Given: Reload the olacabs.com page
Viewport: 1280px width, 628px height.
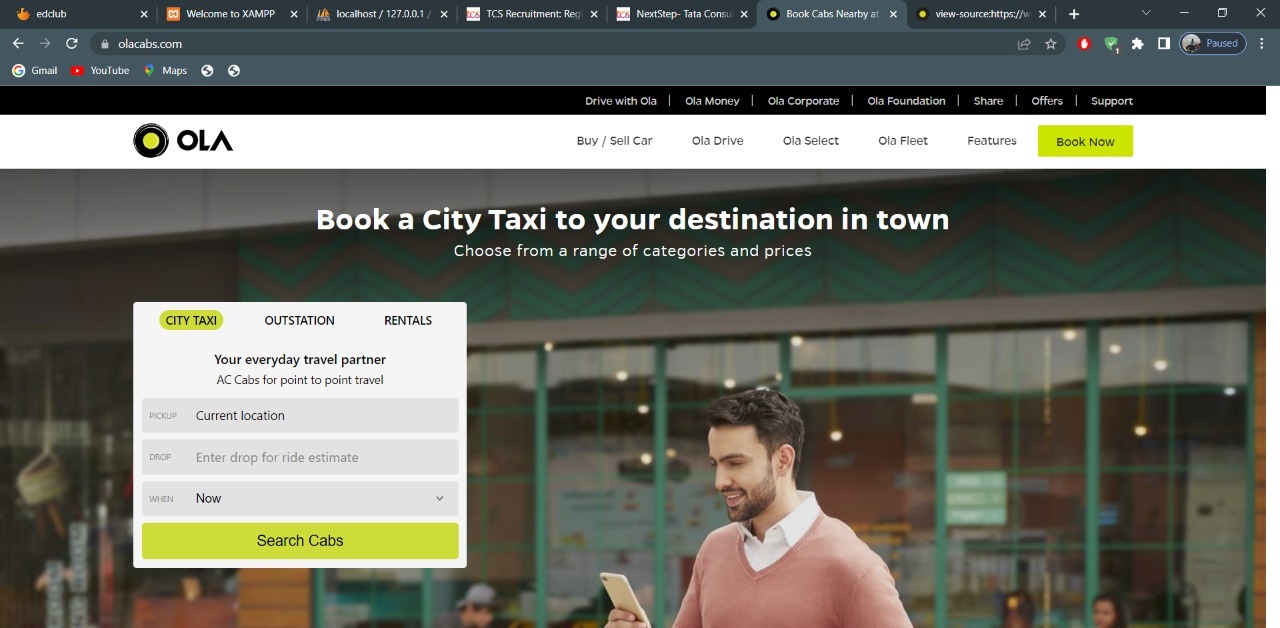Looking at the screenshot, I should pyautogui.click(x=72, y=44).
